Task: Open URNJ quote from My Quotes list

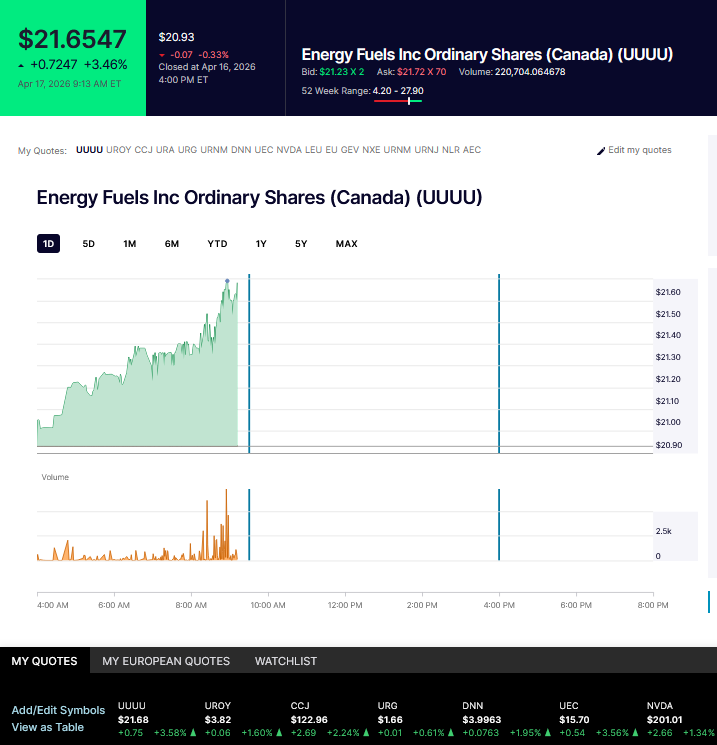Action: pos(426,150)
